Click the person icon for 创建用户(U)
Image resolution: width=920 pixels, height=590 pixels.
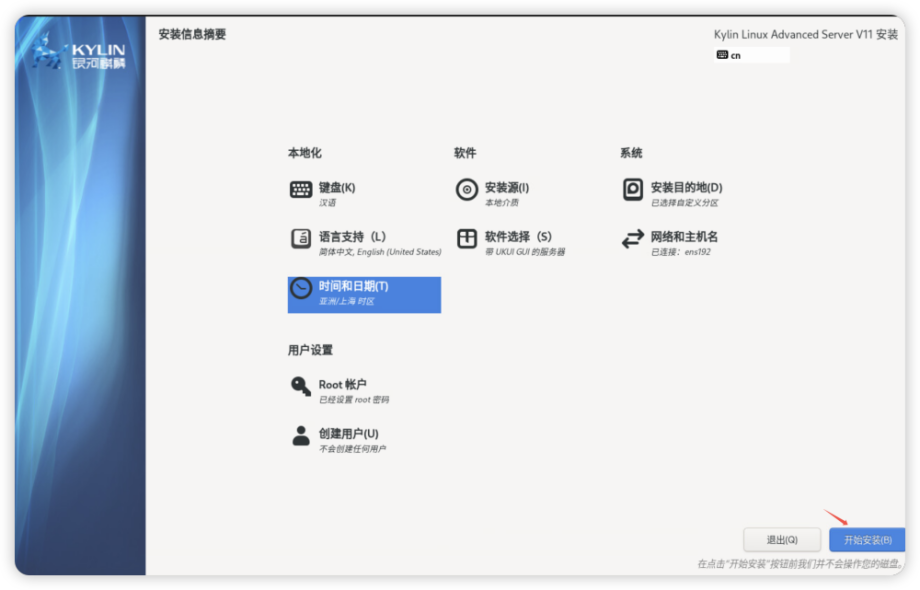[x=301, y=436]
